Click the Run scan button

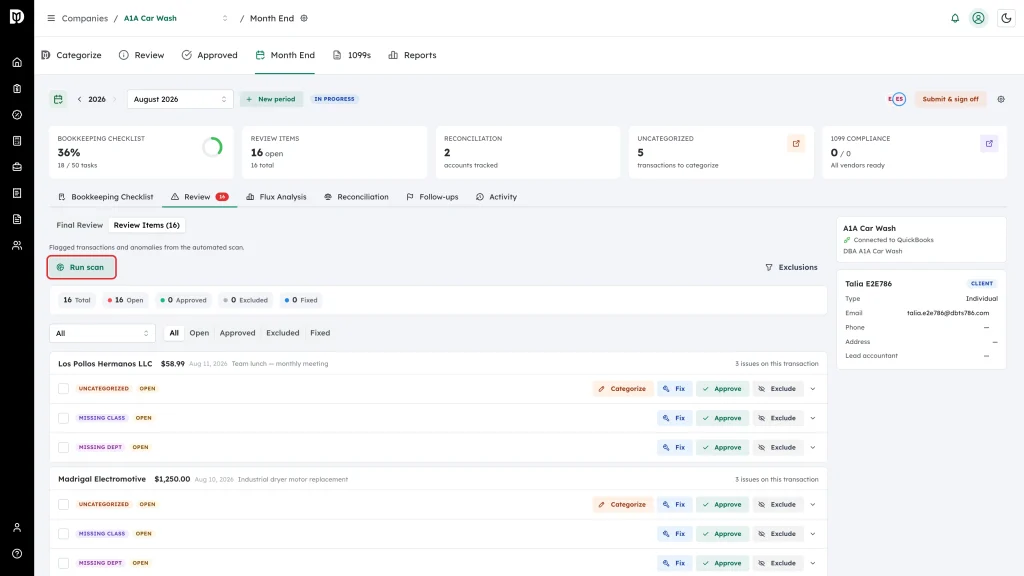pos(82,267)
